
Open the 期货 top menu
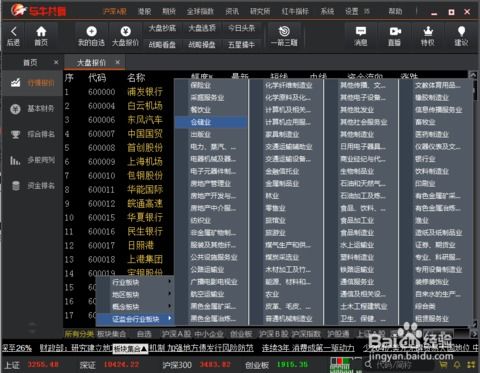pos(169,12)
